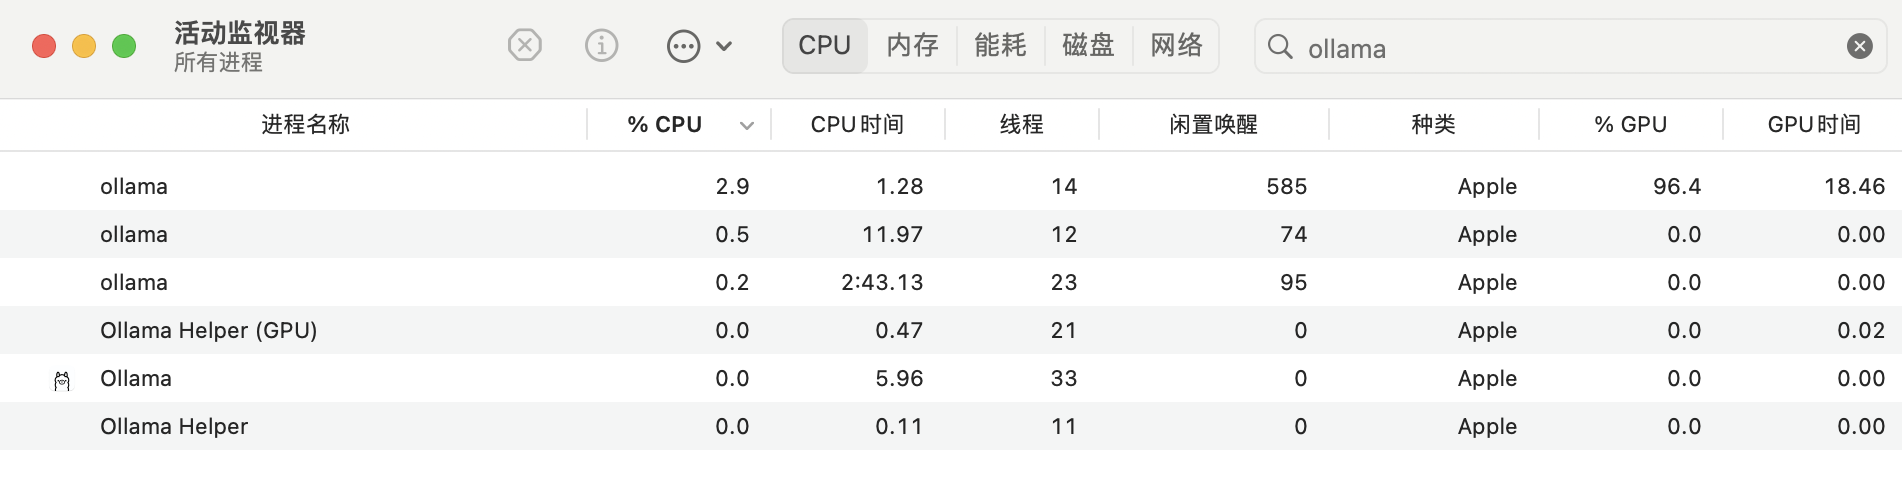Viewport: 1902px width, 480px height.
Task: Switch to the 能耗 tab
Action: [1000, 45]
